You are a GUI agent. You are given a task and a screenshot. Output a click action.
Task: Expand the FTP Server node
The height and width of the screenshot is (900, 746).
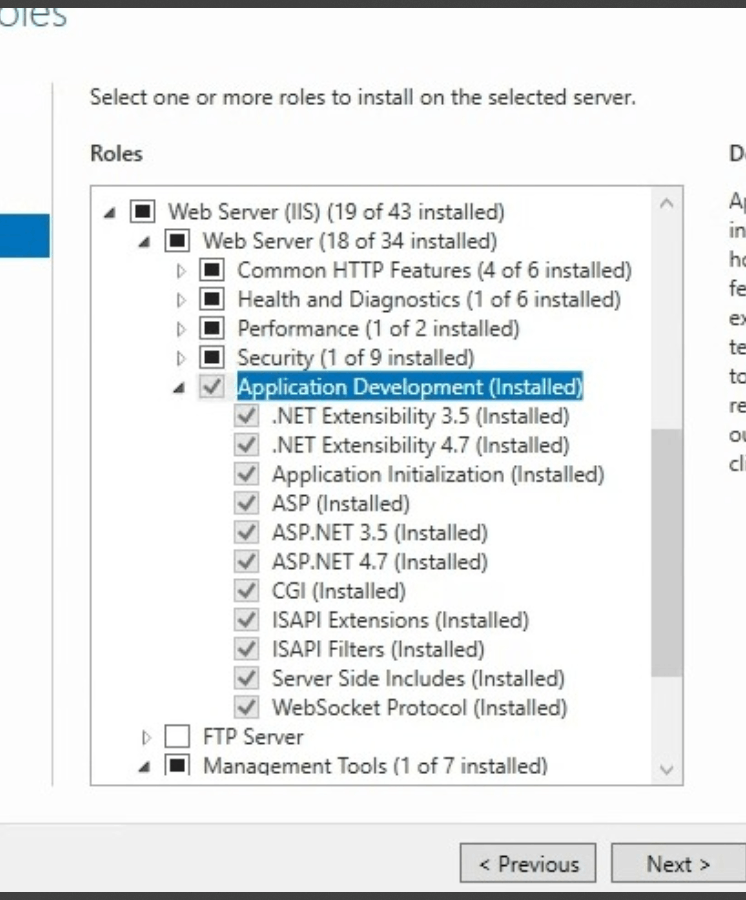click(x=146, y=737)
